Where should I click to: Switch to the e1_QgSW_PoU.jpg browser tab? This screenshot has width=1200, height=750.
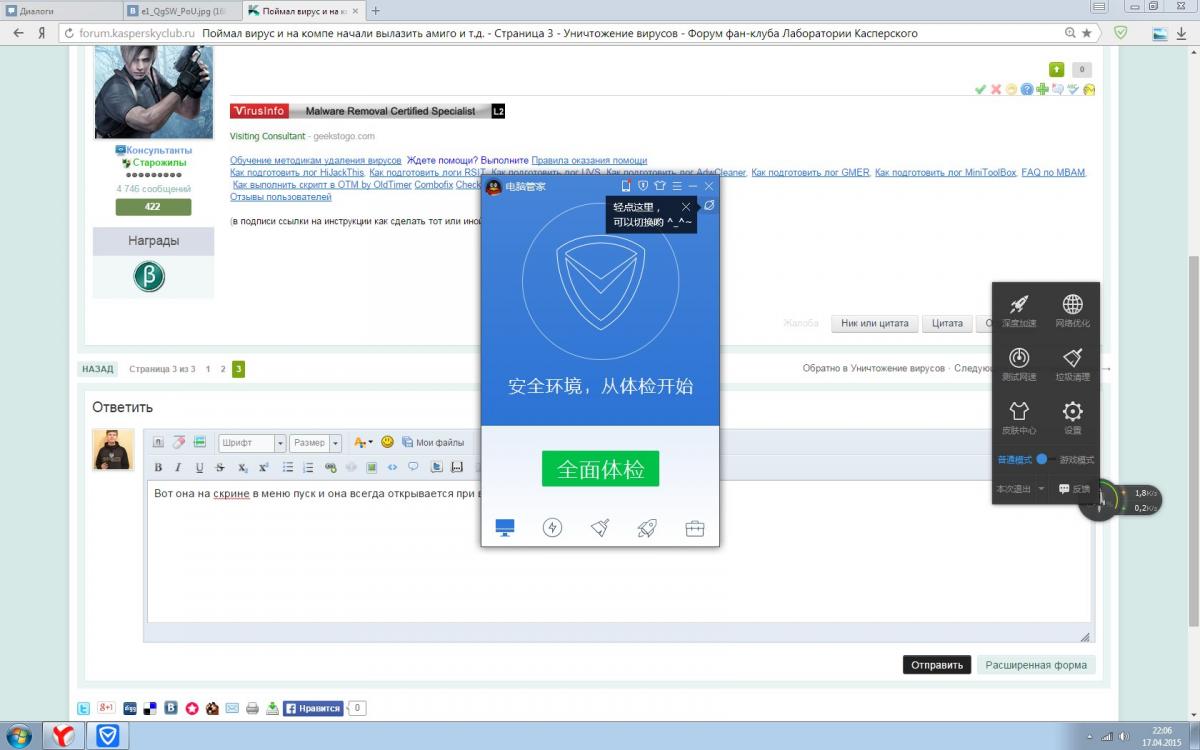[x=180, y=10]
